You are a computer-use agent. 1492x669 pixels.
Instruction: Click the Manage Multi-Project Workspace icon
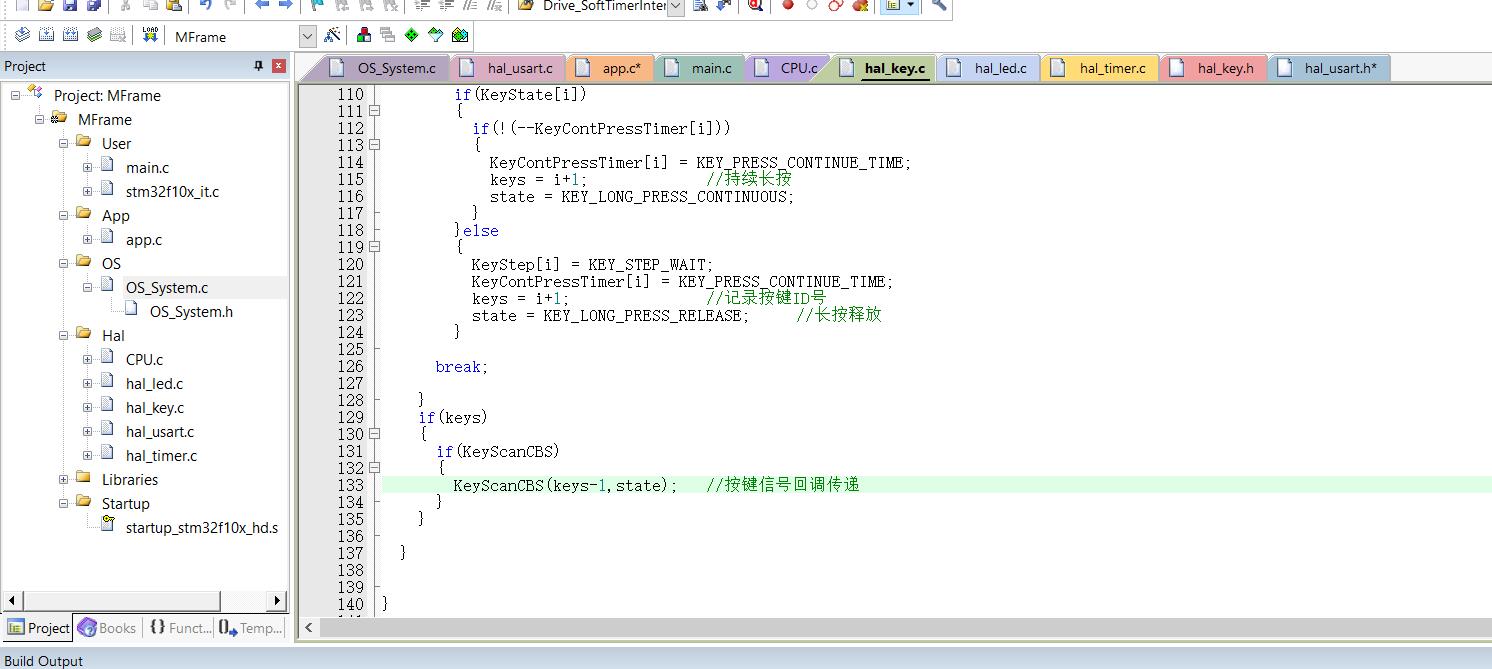click(387, 35)
